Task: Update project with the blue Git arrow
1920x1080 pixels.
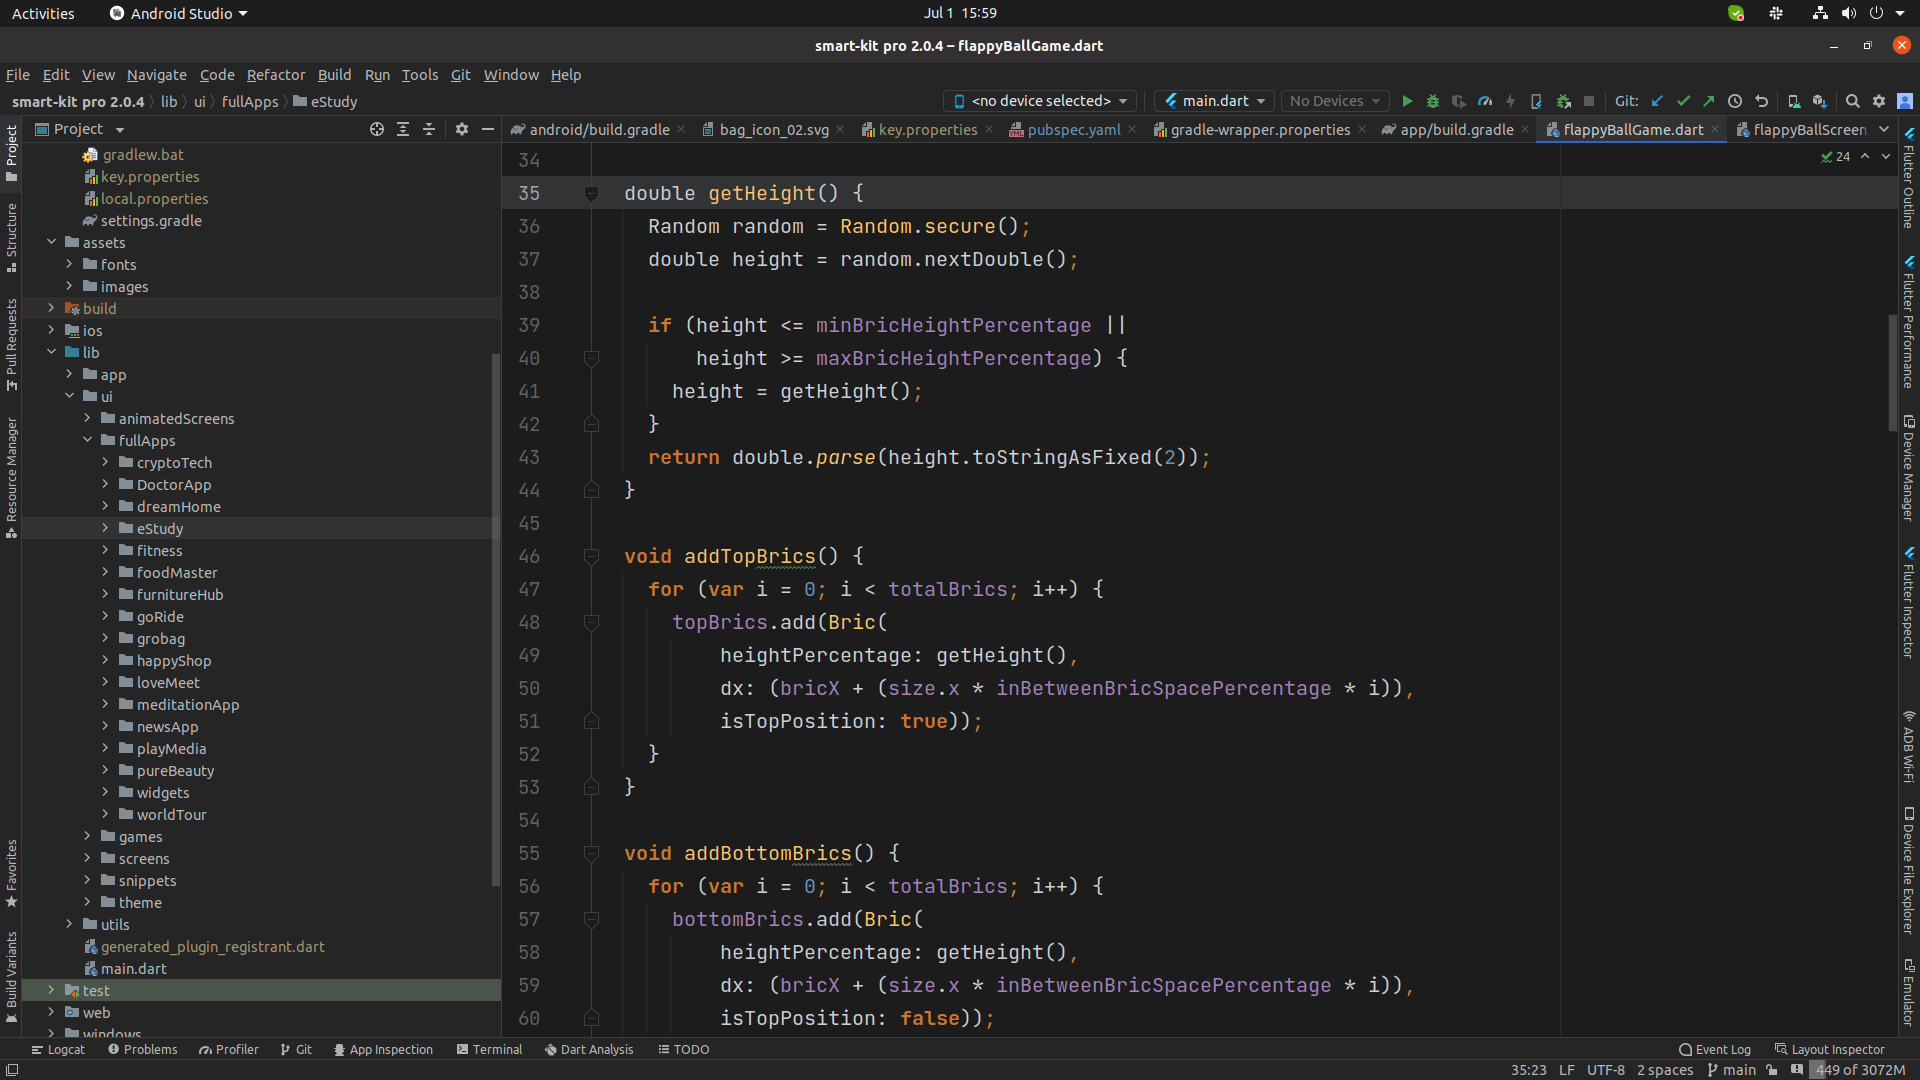Action: (1657, 101)
